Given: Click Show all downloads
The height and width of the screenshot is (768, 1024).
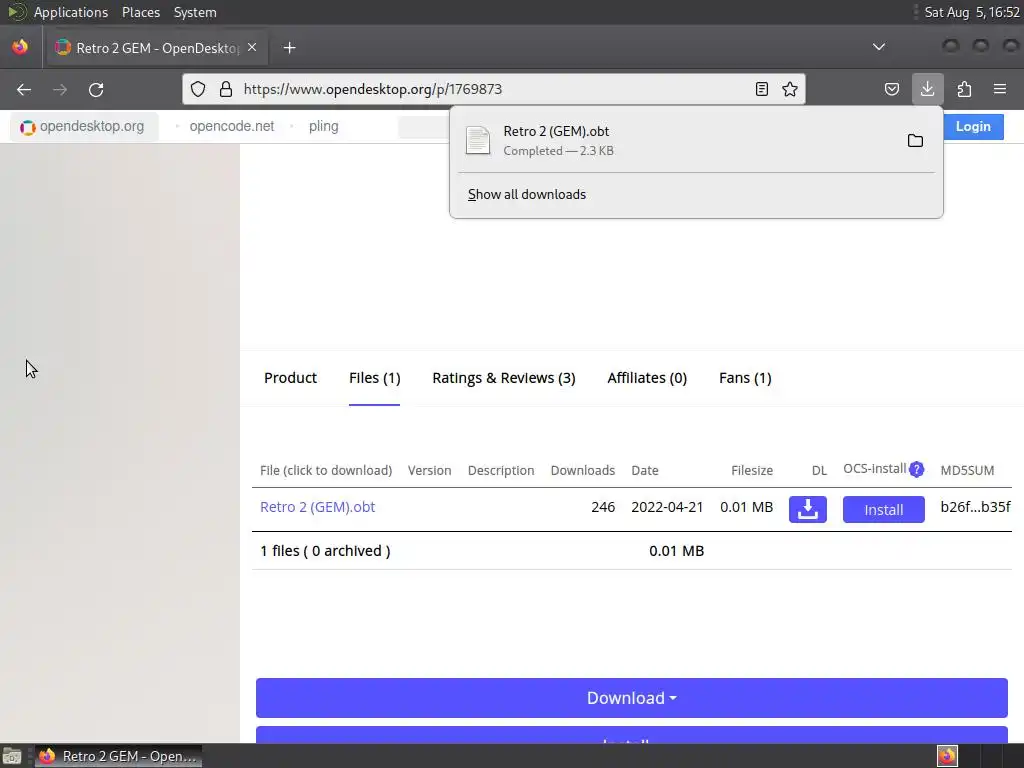Looking at the screenshot, I should coord(526,195).
